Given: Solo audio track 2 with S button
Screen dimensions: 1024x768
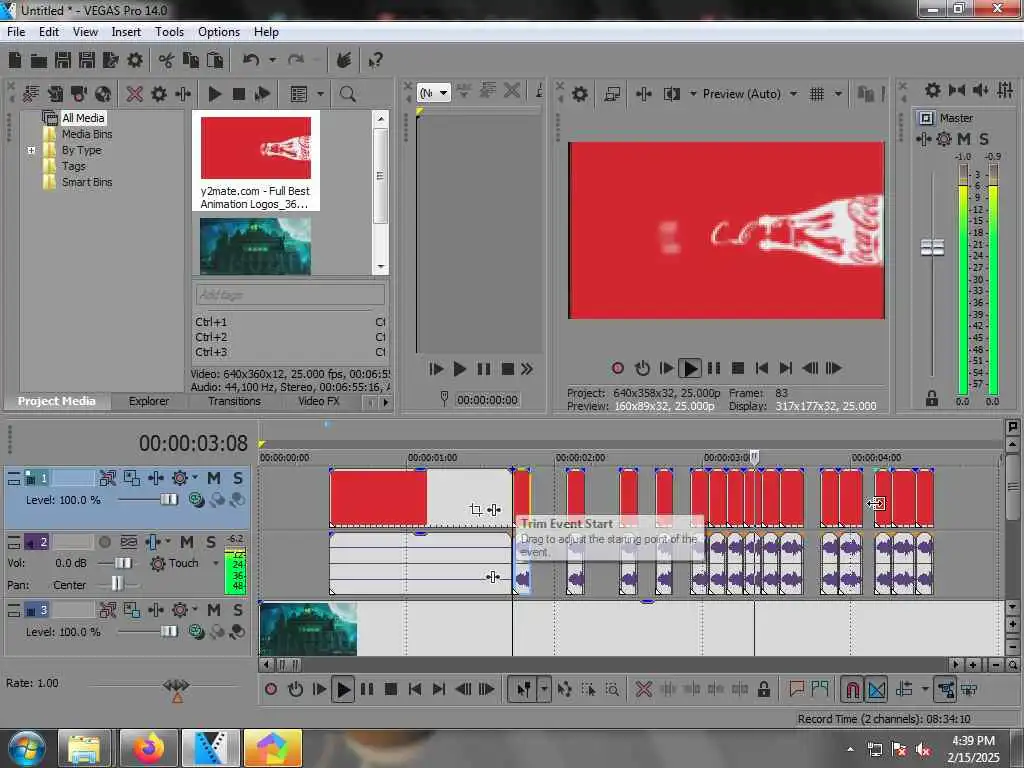Looking at the screenshot, I should 210,542.
